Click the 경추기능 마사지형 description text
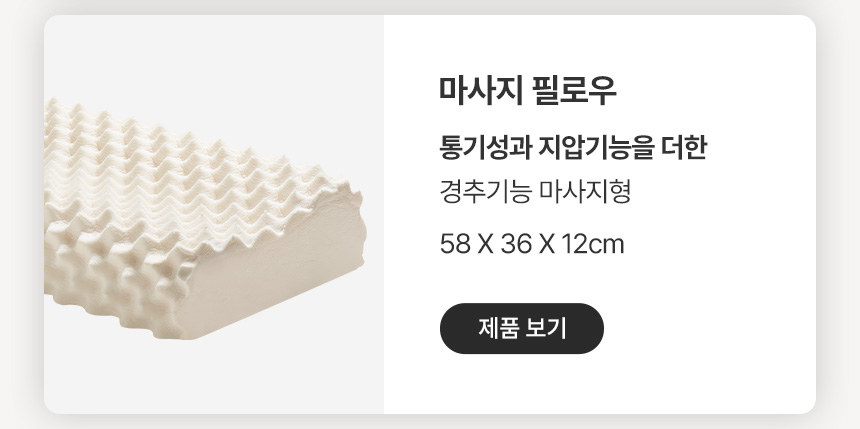Image resolution: width=860 pixels, height=429 pixels. pyautogui.click(x=535, y=191)
